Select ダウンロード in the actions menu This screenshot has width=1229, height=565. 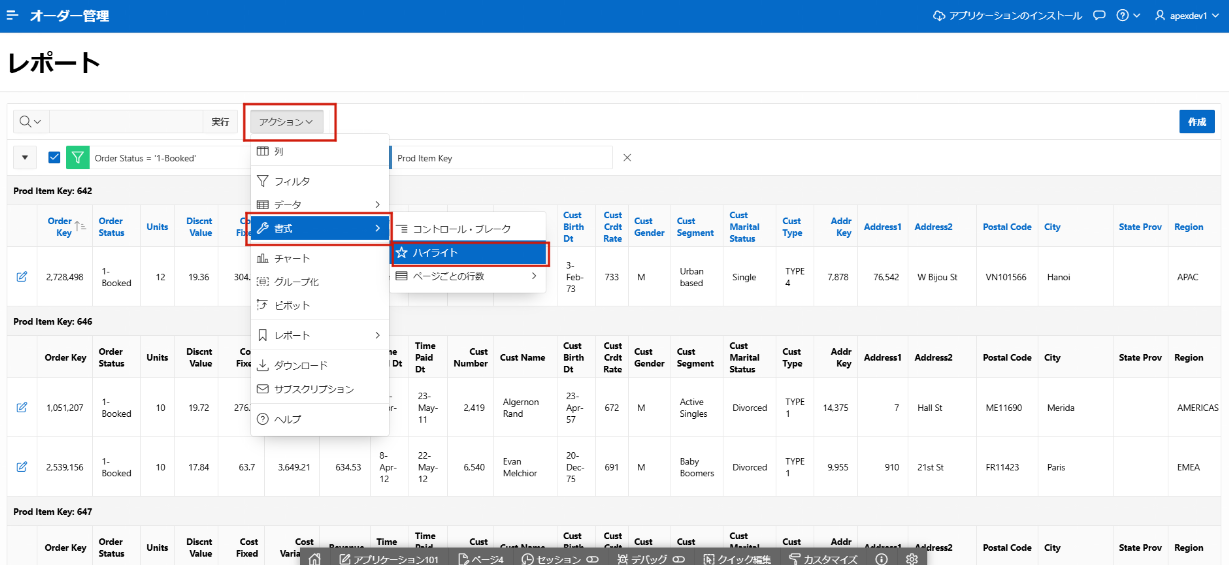(319, 365)
